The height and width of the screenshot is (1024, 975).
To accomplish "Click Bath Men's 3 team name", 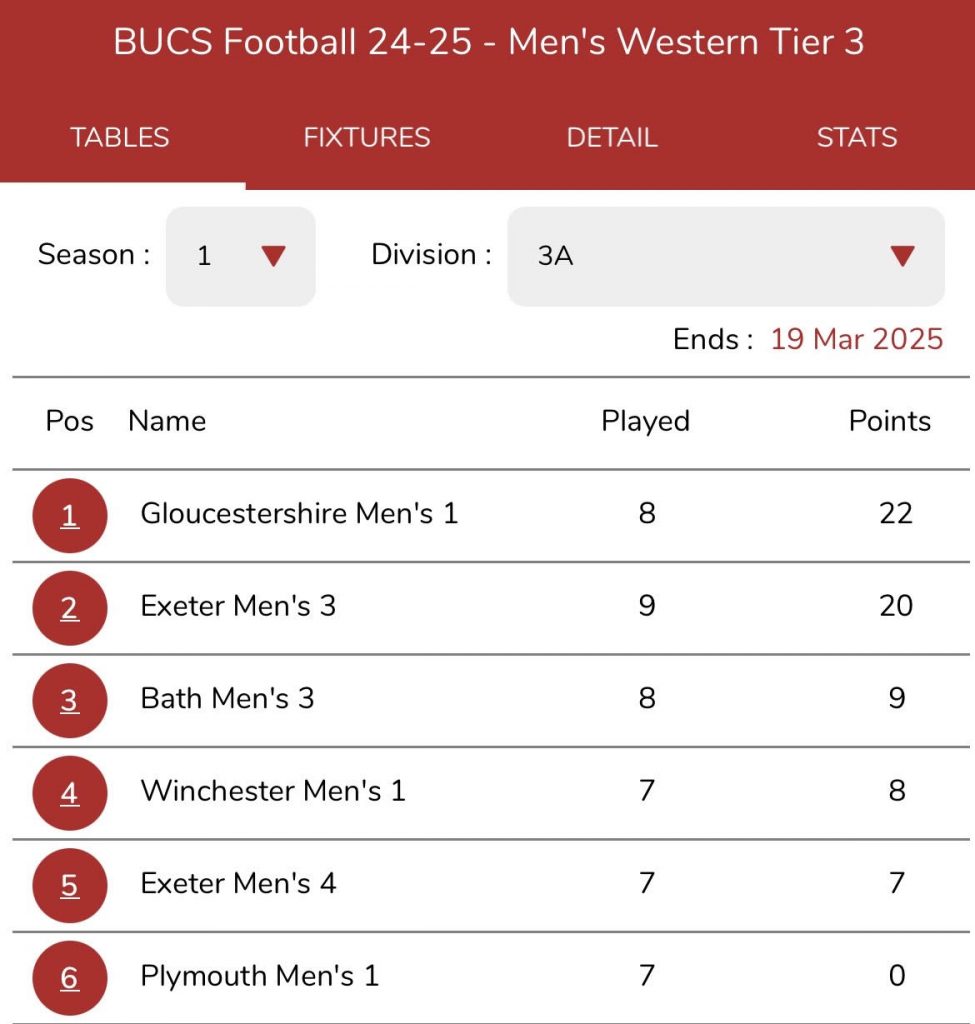I will point(227,698).
